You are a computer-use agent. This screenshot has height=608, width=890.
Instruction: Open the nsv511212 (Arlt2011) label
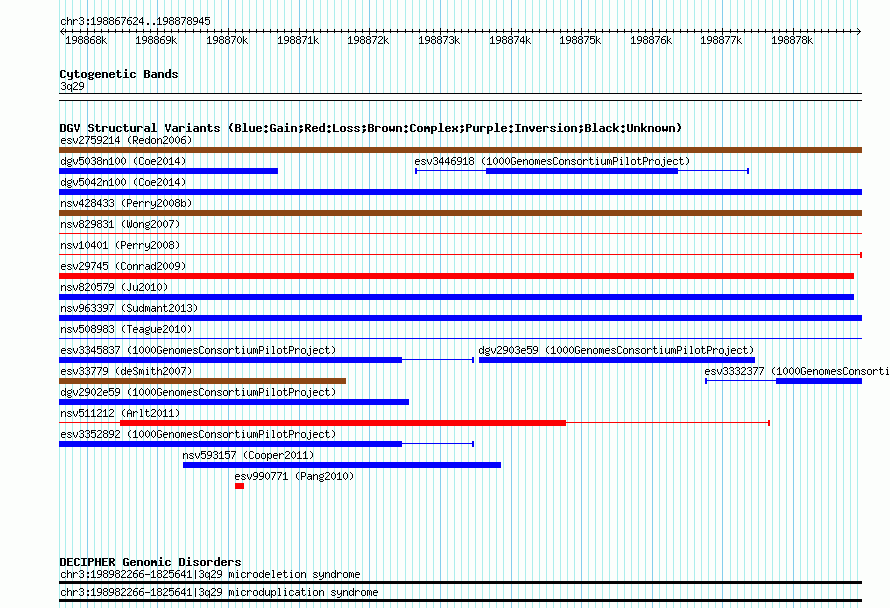[x=120, y=413]
